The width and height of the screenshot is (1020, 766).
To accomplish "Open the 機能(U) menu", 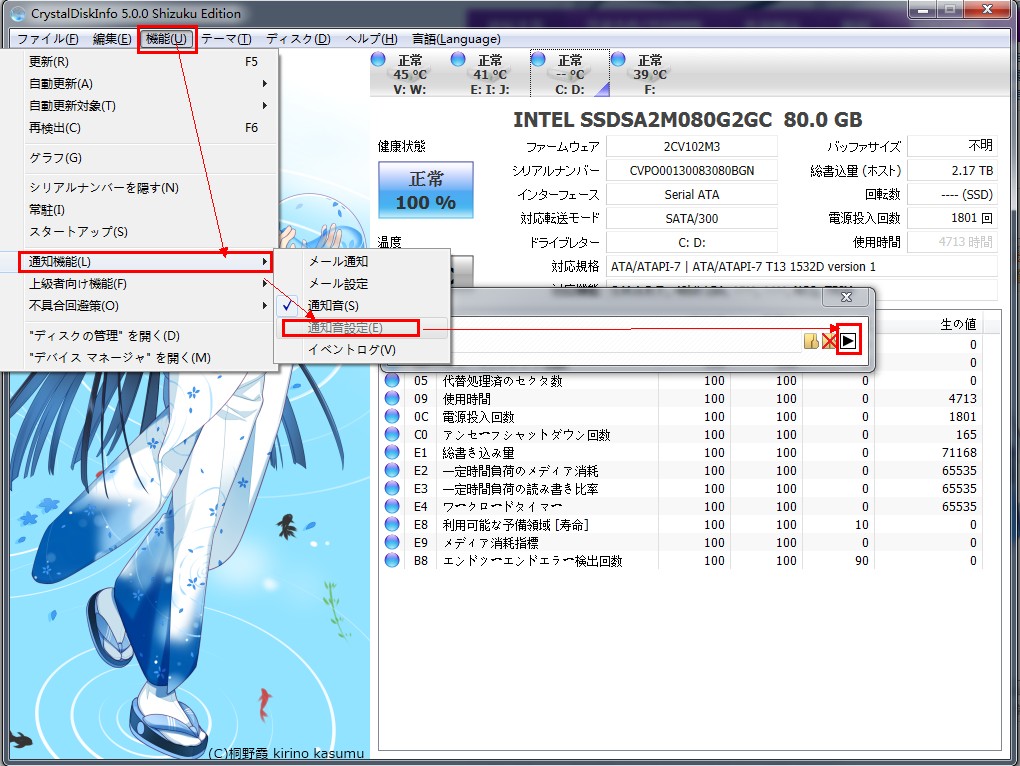I will pyautogui.click(x=167, y=39).
